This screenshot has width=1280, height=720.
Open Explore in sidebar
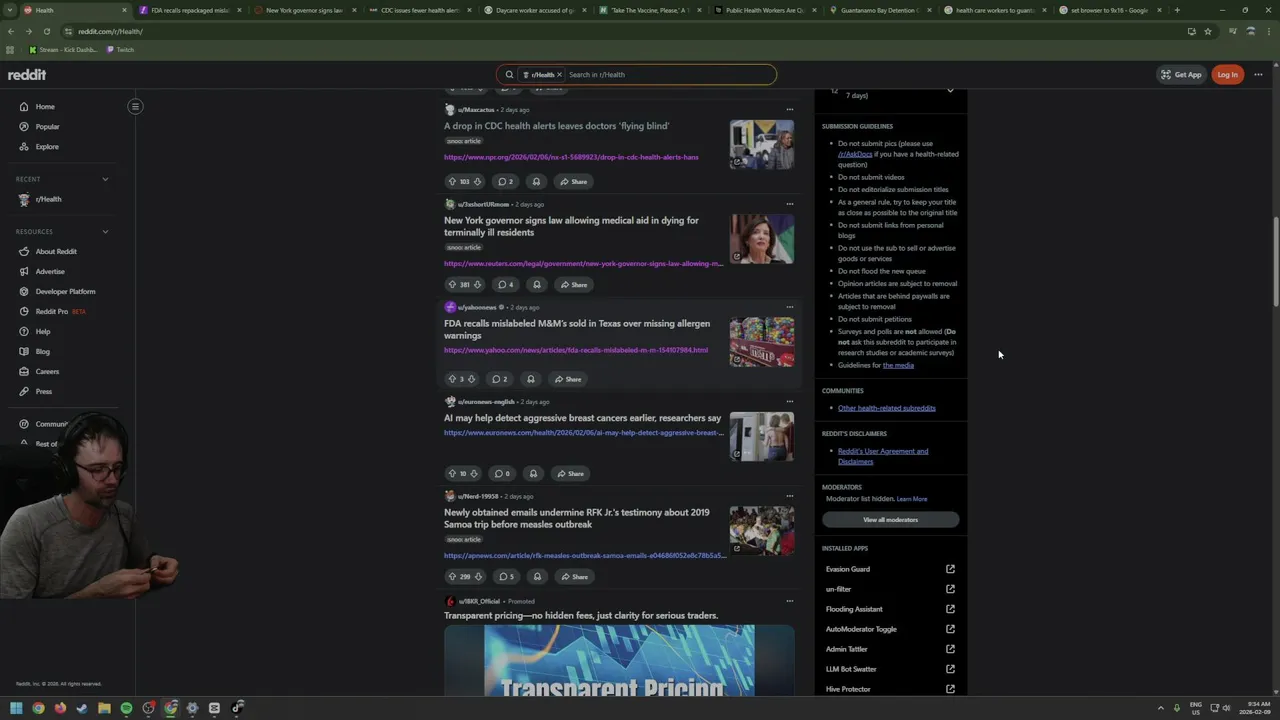pos(47,147)
